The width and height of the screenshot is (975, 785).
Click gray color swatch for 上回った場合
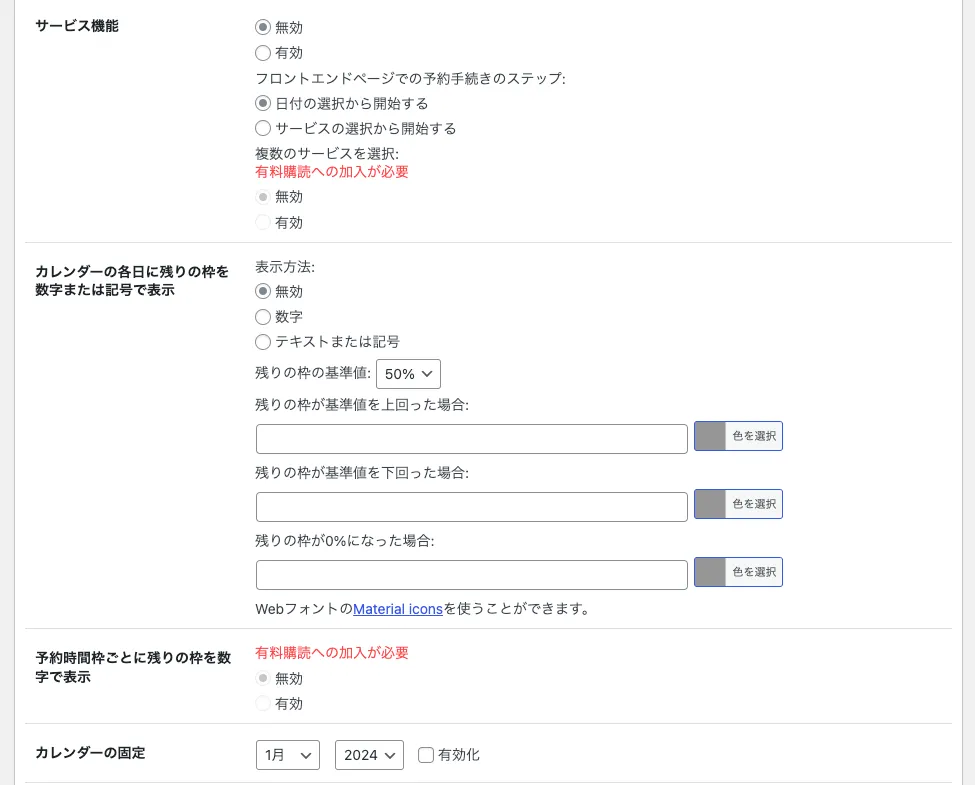[710, 436]
